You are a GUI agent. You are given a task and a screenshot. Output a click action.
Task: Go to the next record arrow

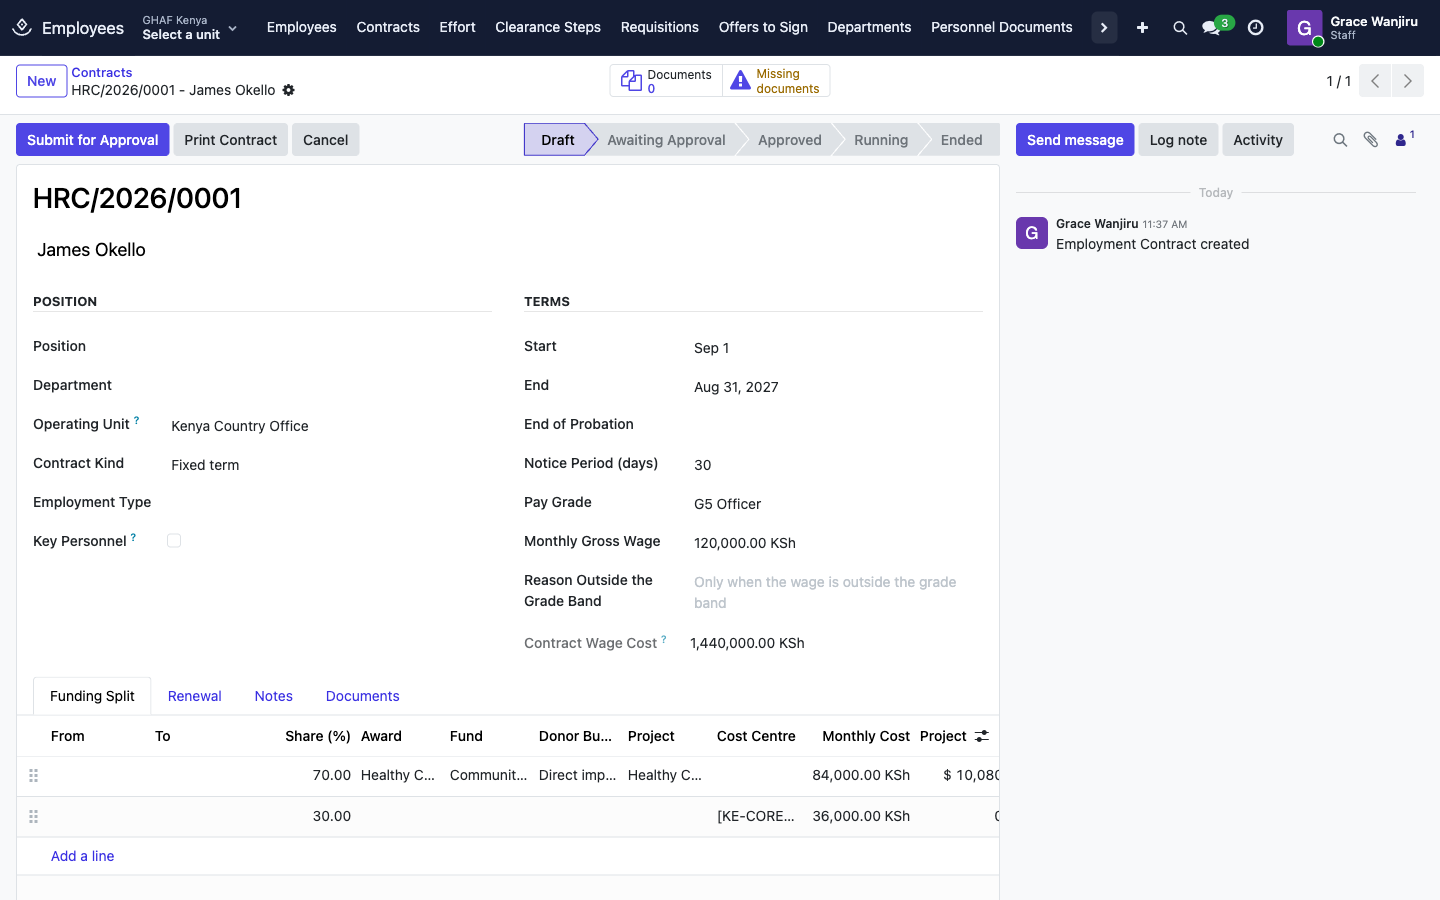click(1408, 81)
